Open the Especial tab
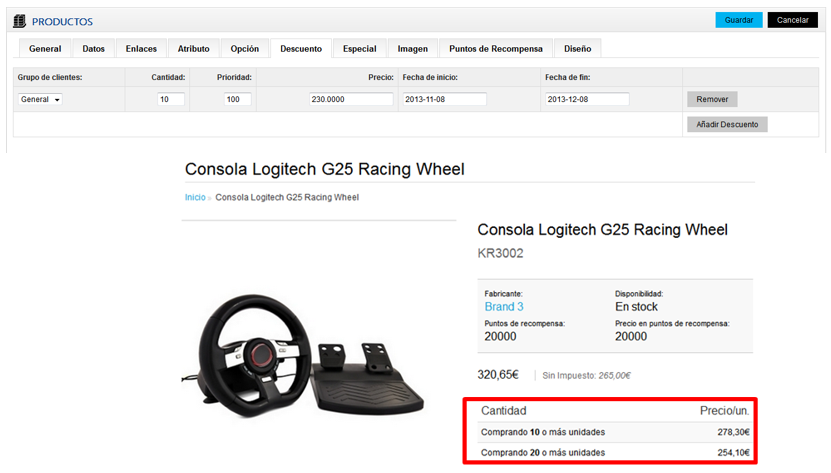The image size is (831, 473). click(359, 49)
